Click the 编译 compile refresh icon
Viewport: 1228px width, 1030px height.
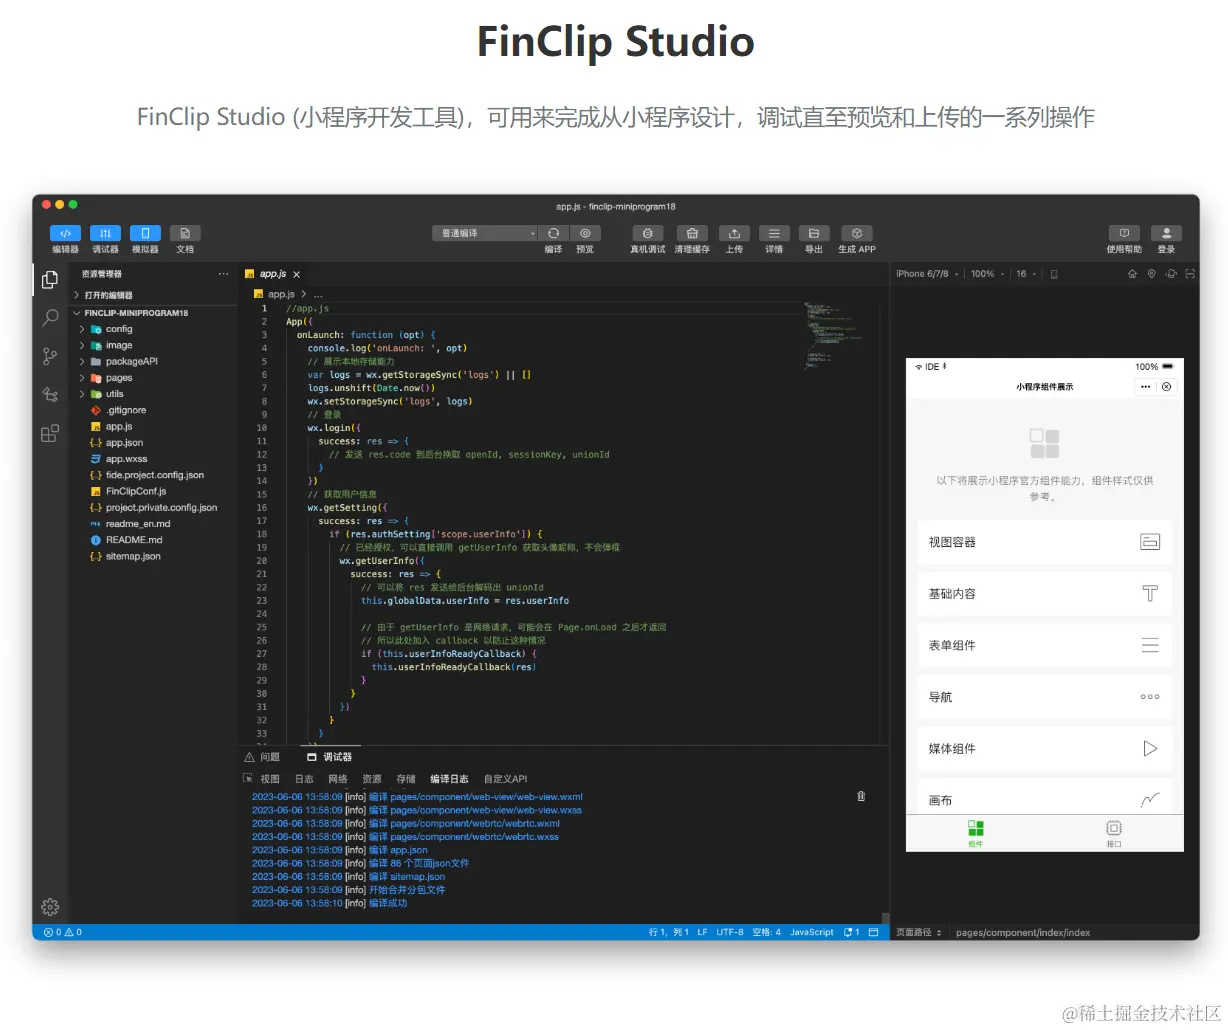click(x=553, y=233)
